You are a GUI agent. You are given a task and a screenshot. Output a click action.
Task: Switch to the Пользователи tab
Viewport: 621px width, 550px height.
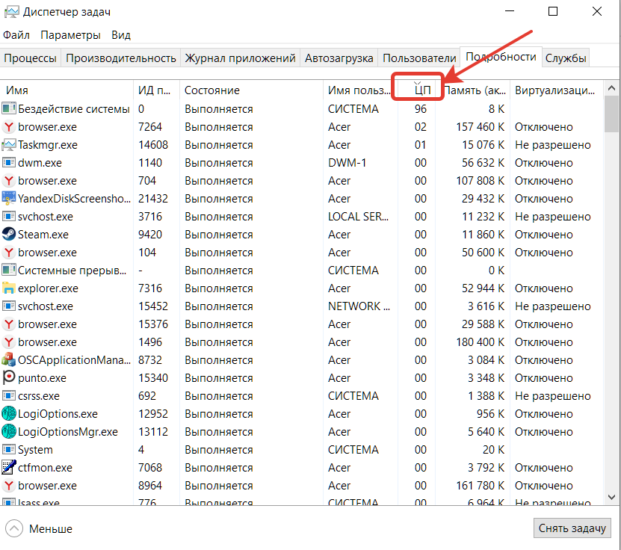419,58
